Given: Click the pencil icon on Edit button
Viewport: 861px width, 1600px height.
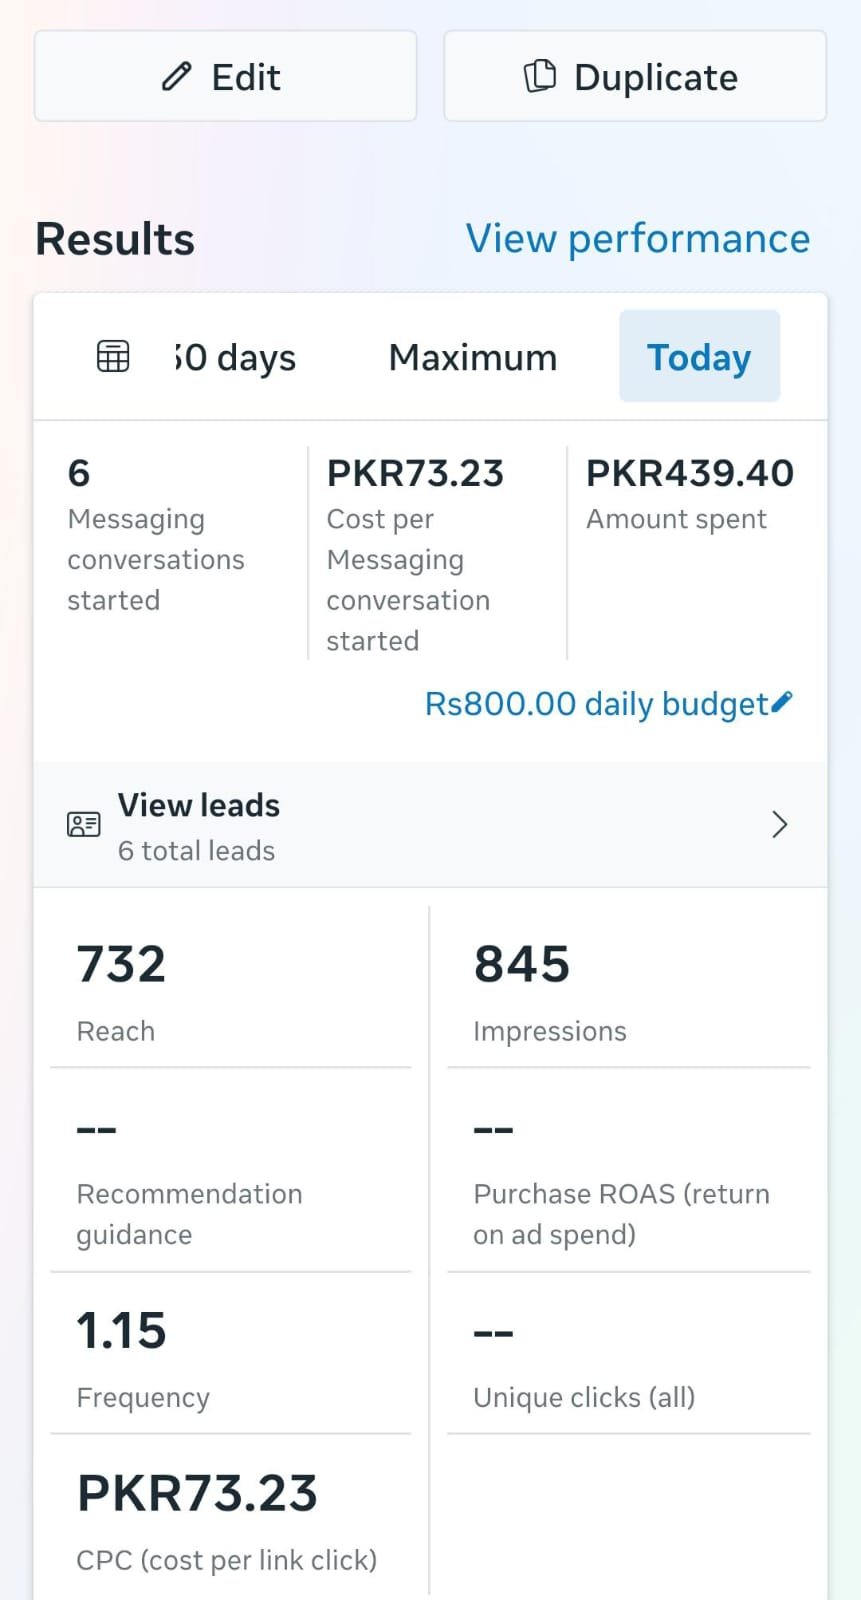Looking at the screenshot, I should [x=177, y=77].
